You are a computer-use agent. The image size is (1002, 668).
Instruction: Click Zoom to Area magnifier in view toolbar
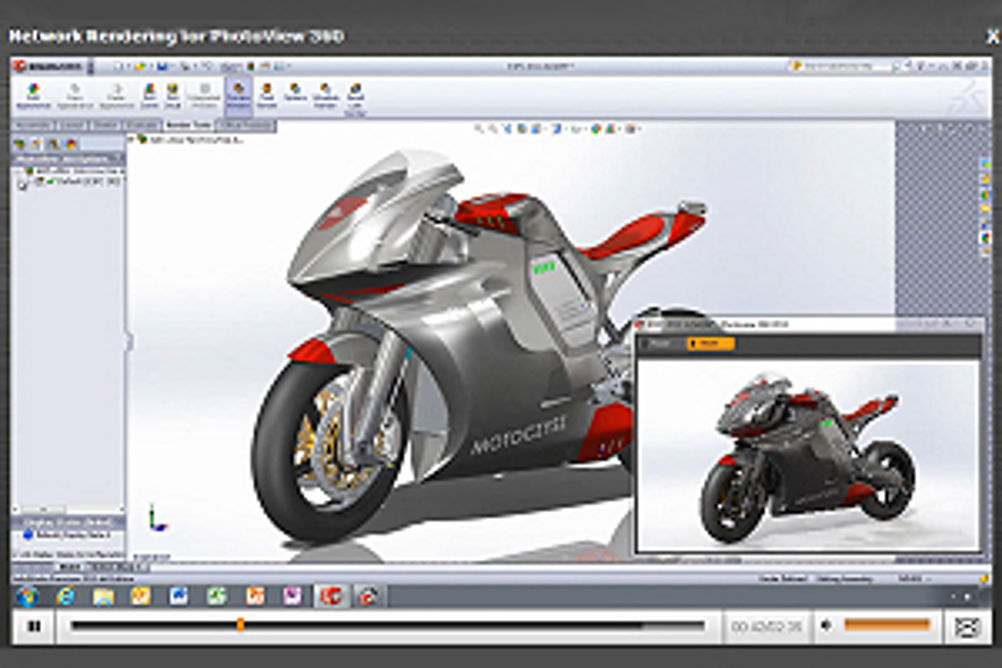(x=493, y=129)
